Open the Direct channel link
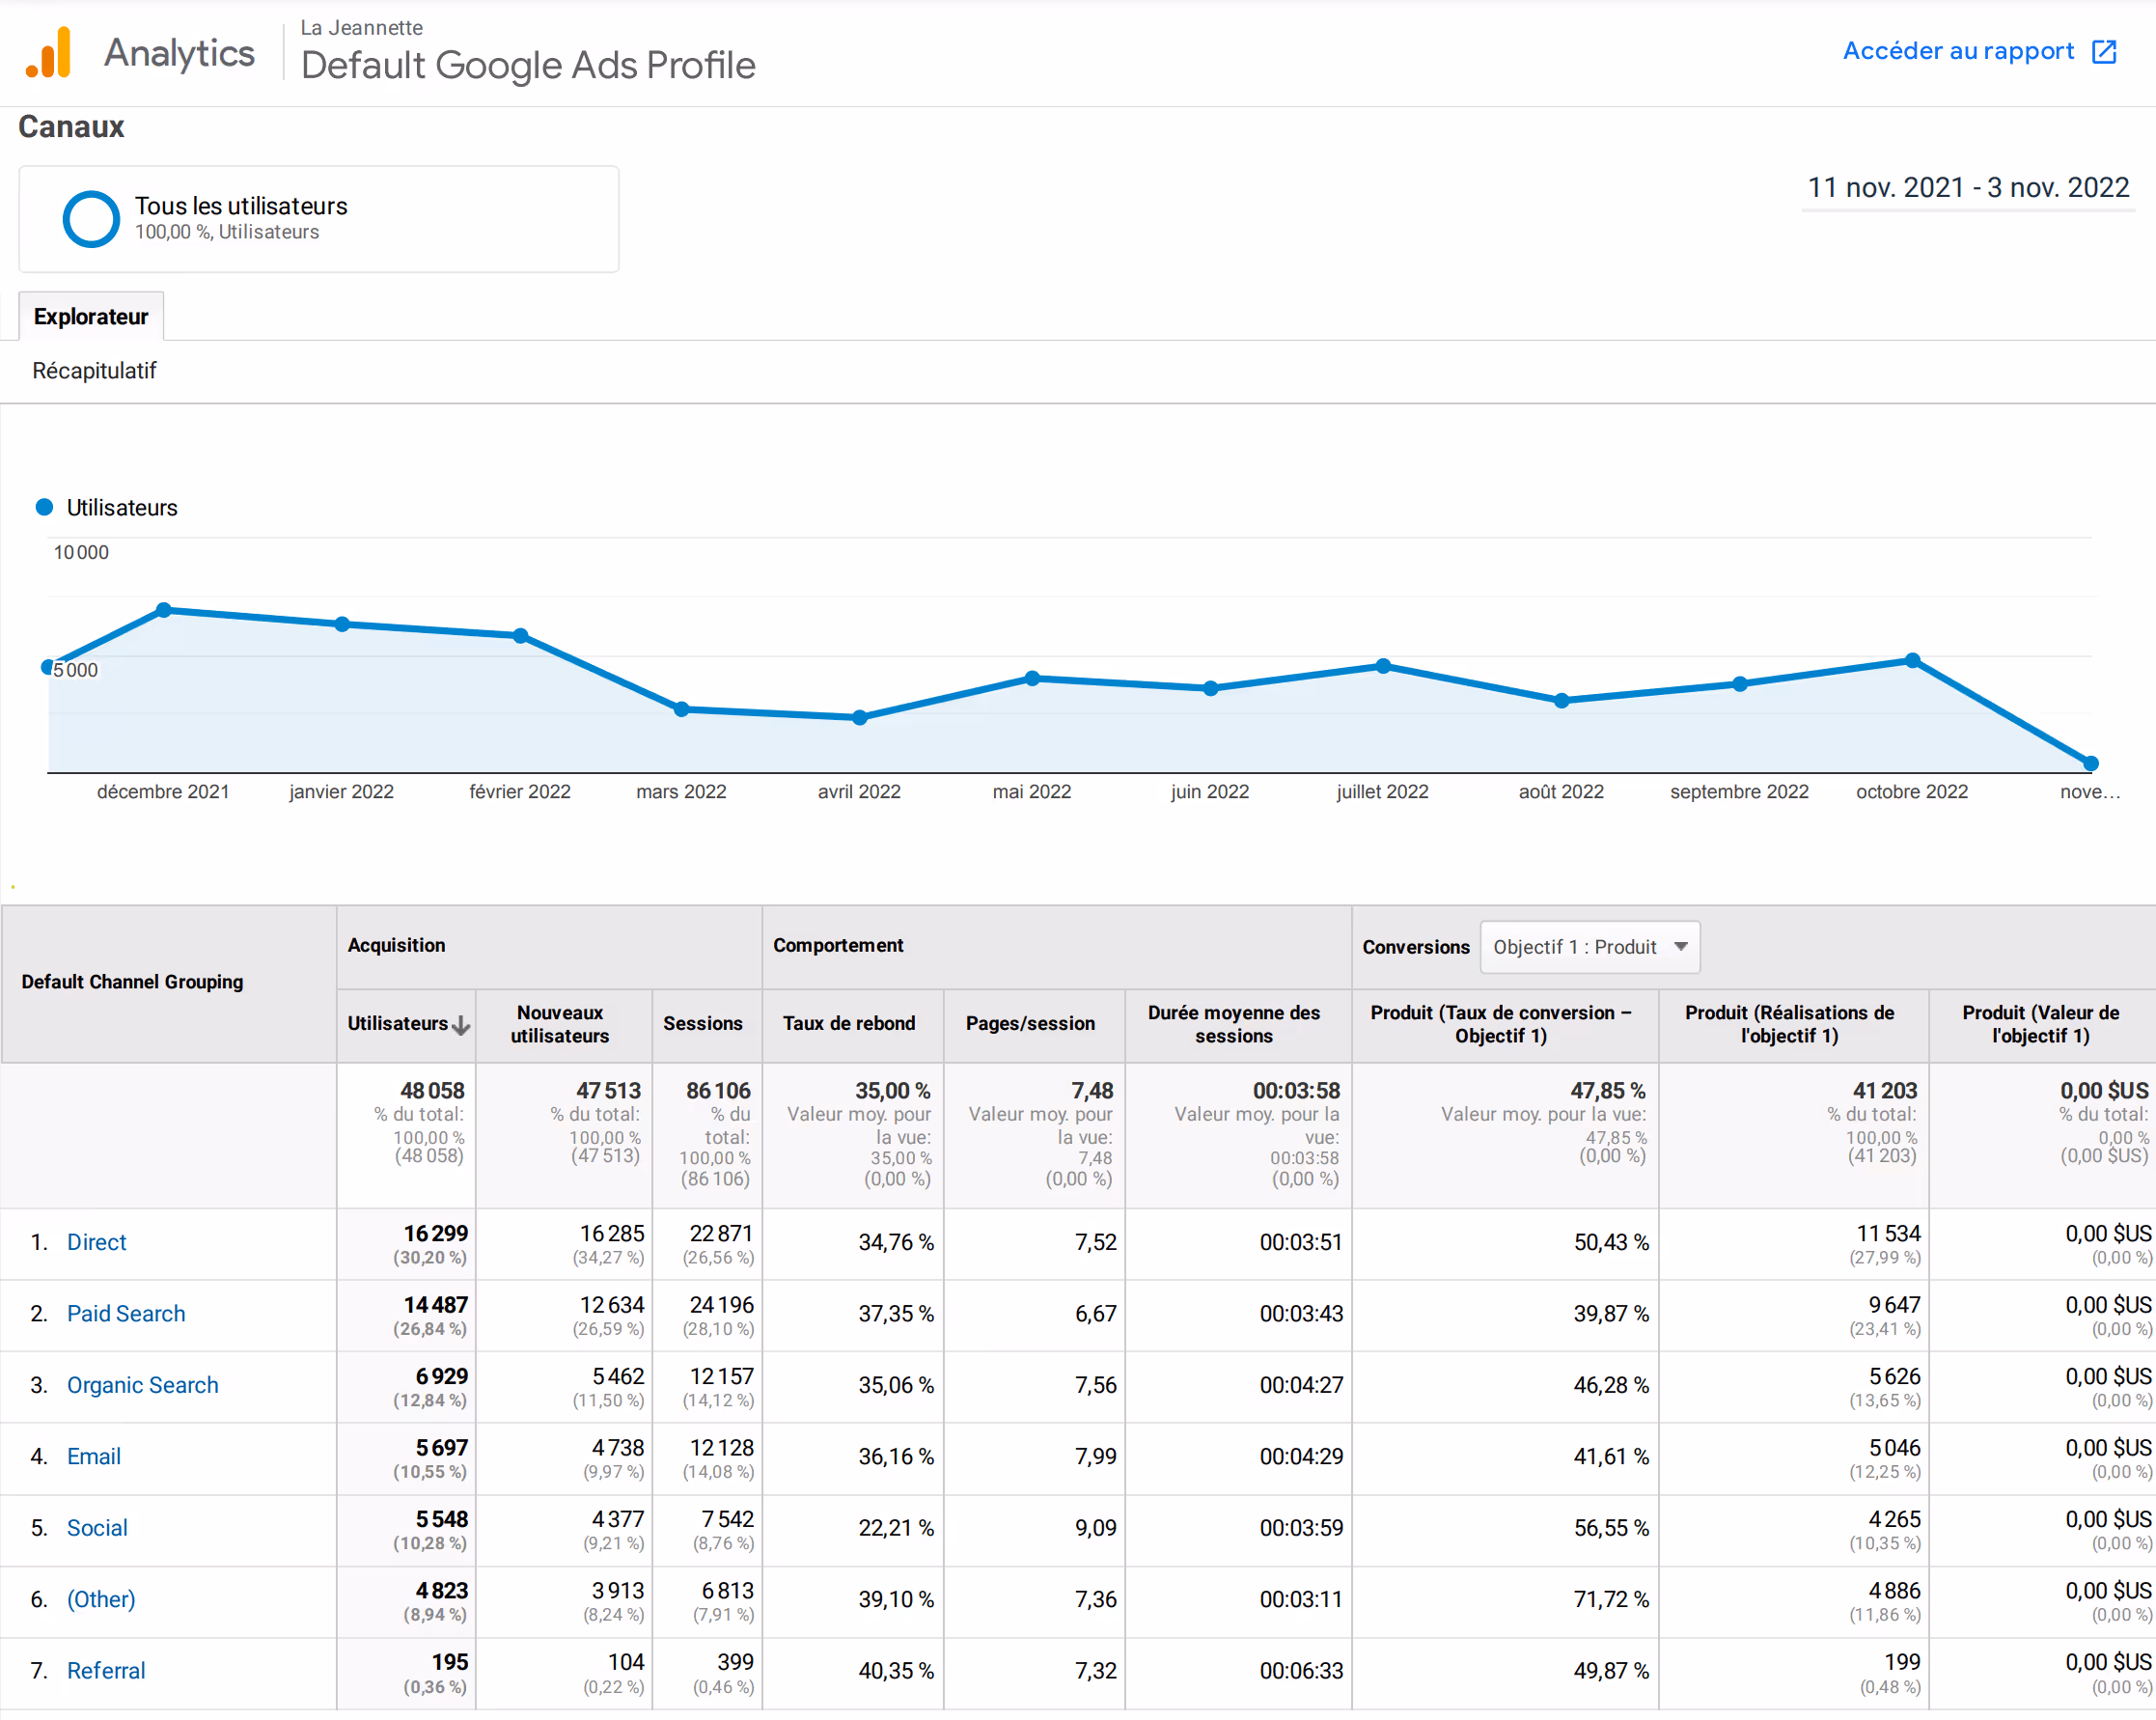The height and width of the screenshot is (1720, 2156). pos(96,1242)
